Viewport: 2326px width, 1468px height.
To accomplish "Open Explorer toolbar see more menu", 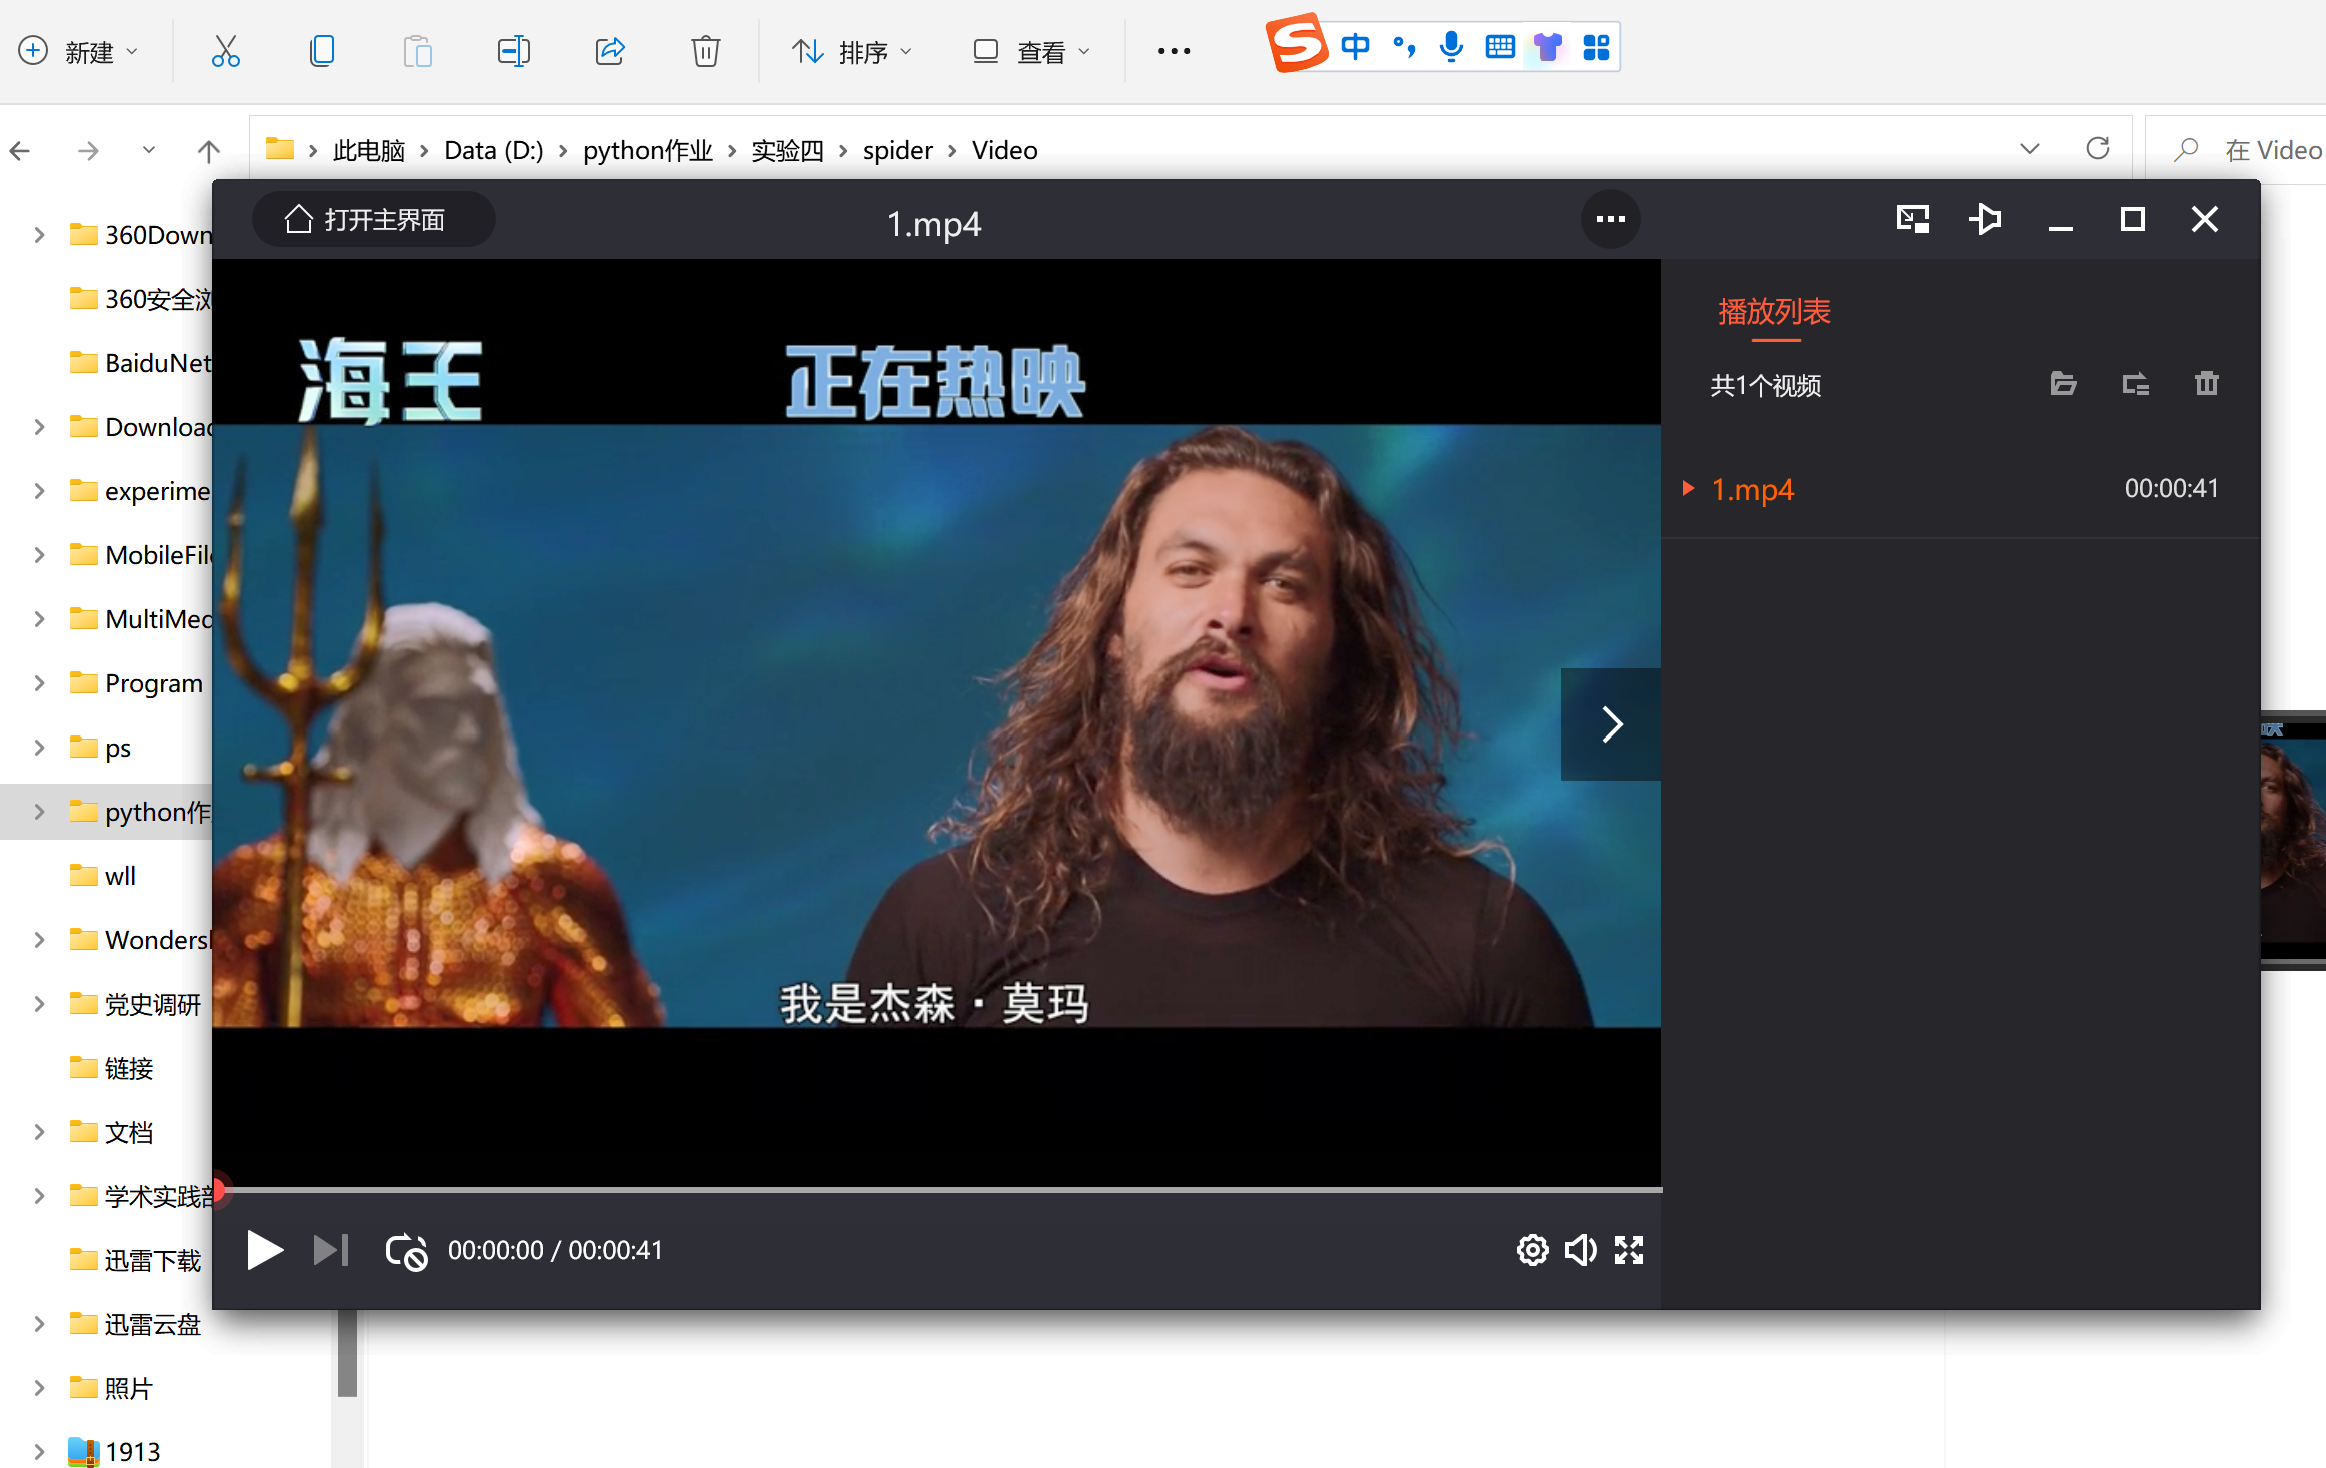I will click(x=1174, y=51).
